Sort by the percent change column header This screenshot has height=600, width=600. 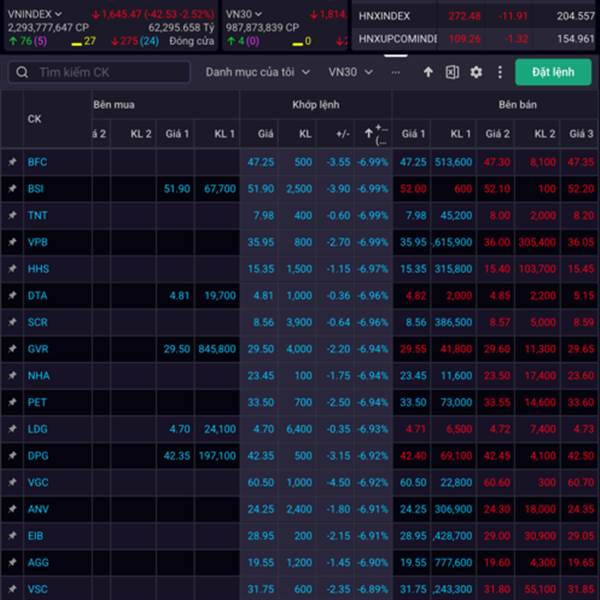pyautogui.click(x=374, y=134)
